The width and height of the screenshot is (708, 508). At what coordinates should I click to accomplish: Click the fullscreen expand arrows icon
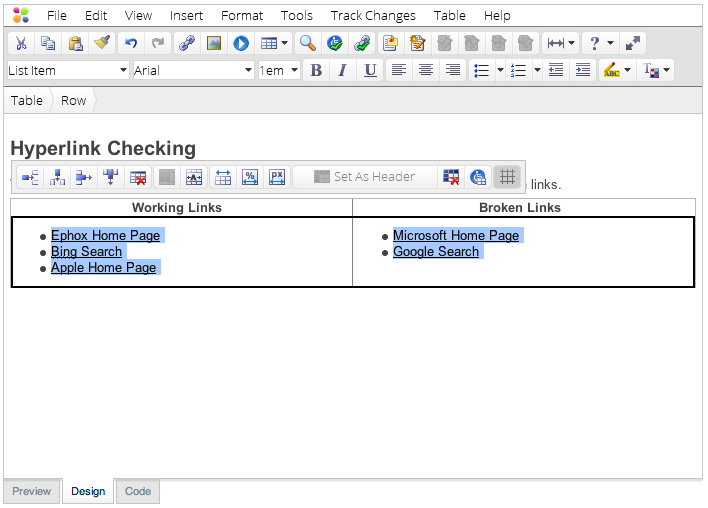633,43
